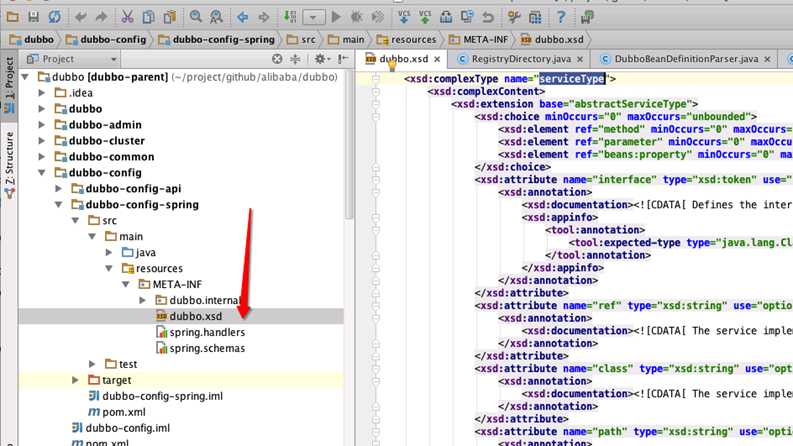
Task: Click 'dubbo' breadcrumb in navigation bar
Action: click(31, 39)
